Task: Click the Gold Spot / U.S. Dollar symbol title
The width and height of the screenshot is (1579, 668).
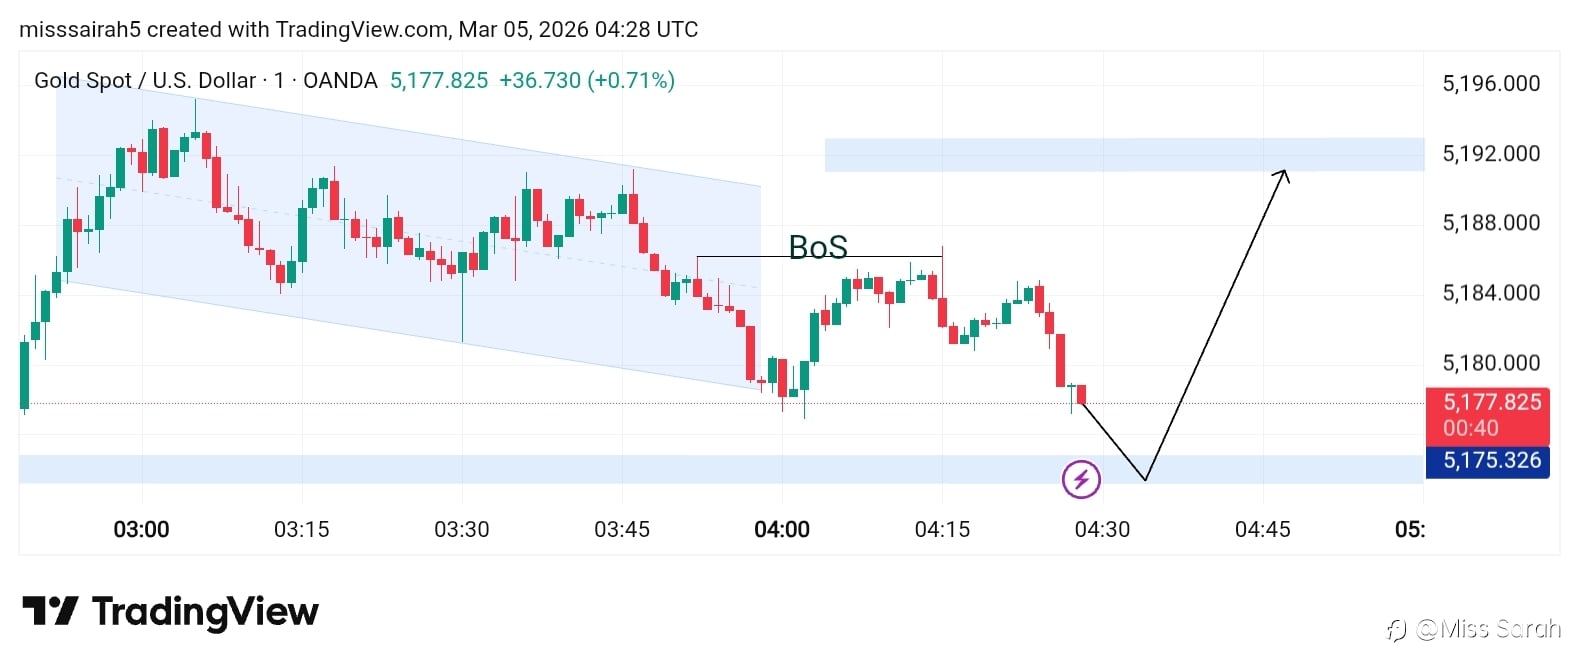Action: 144,81
